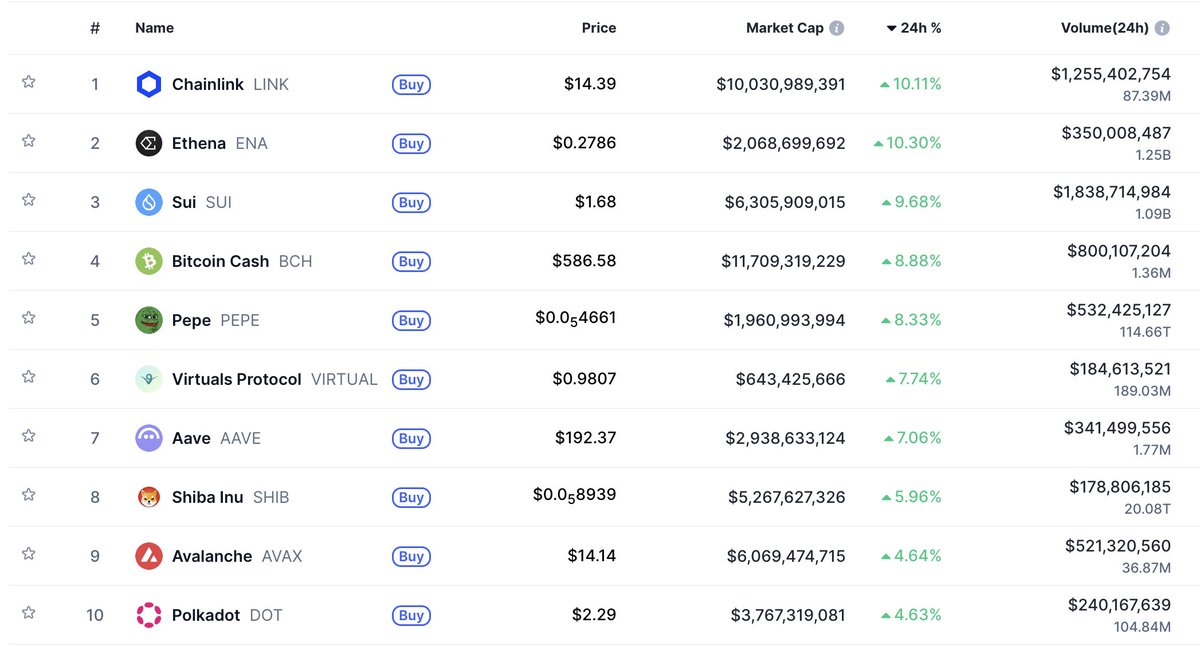Image resolution: width=1200 pixels, height=646 pixels.
Task: Star Virtuals Protocol for the watchlist
Action: 29,377
